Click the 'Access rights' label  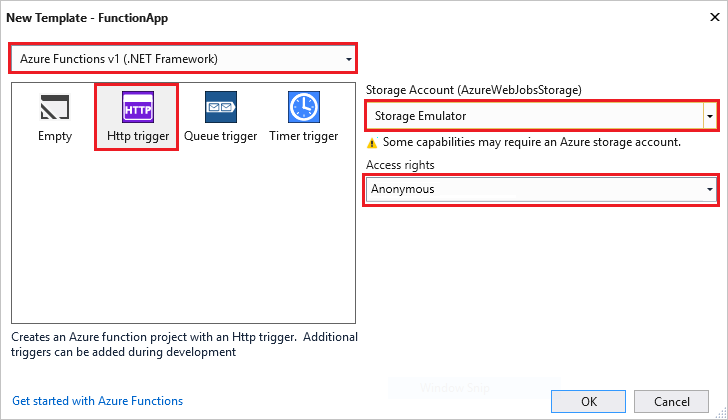pyautogui.click(x=400, y=165)
